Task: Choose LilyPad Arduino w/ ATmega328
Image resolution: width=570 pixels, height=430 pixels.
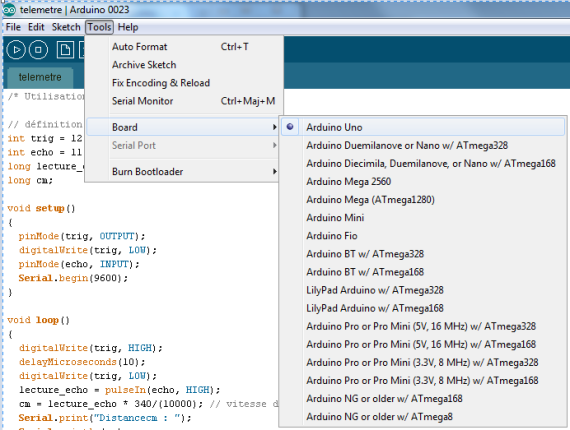Action: coord(423,290)
